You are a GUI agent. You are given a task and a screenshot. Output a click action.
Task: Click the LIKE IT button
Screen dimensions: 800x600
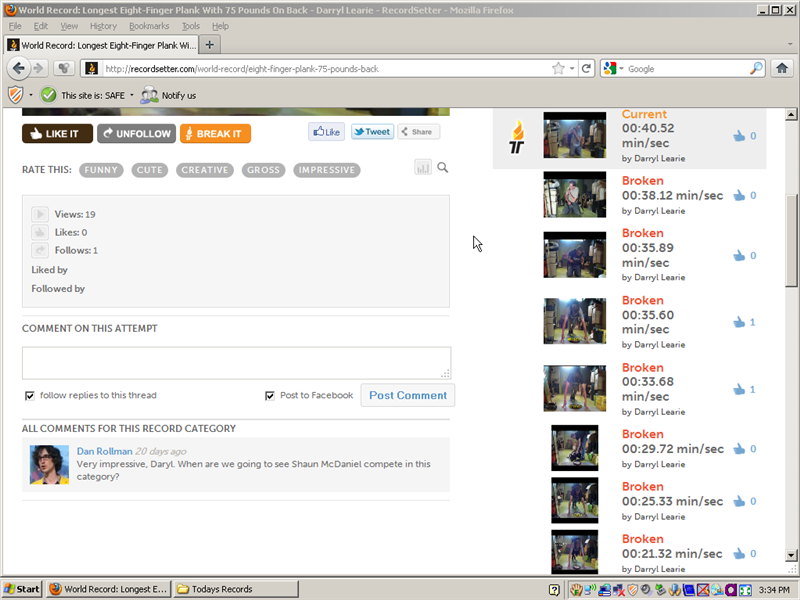coord(57,134)
